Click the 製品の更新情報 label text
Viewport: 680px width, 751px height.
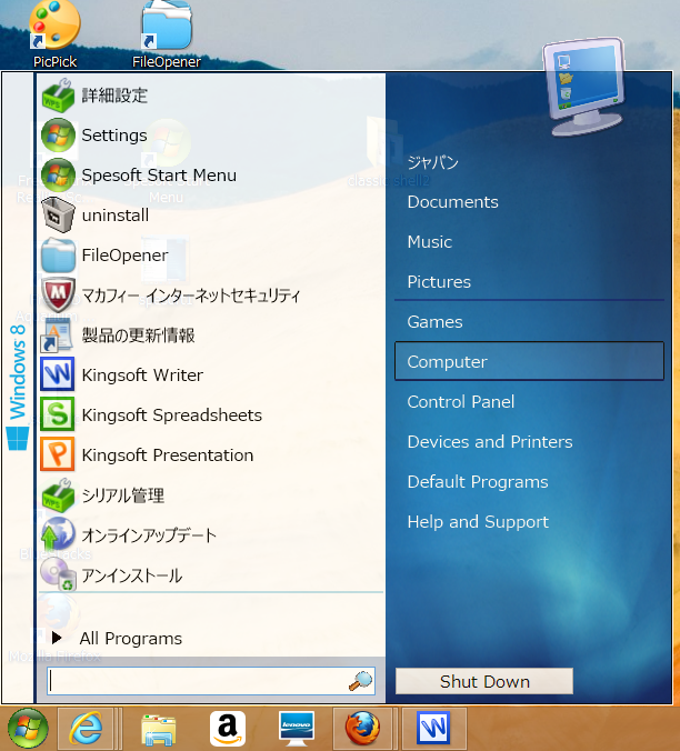pos(138,335)
